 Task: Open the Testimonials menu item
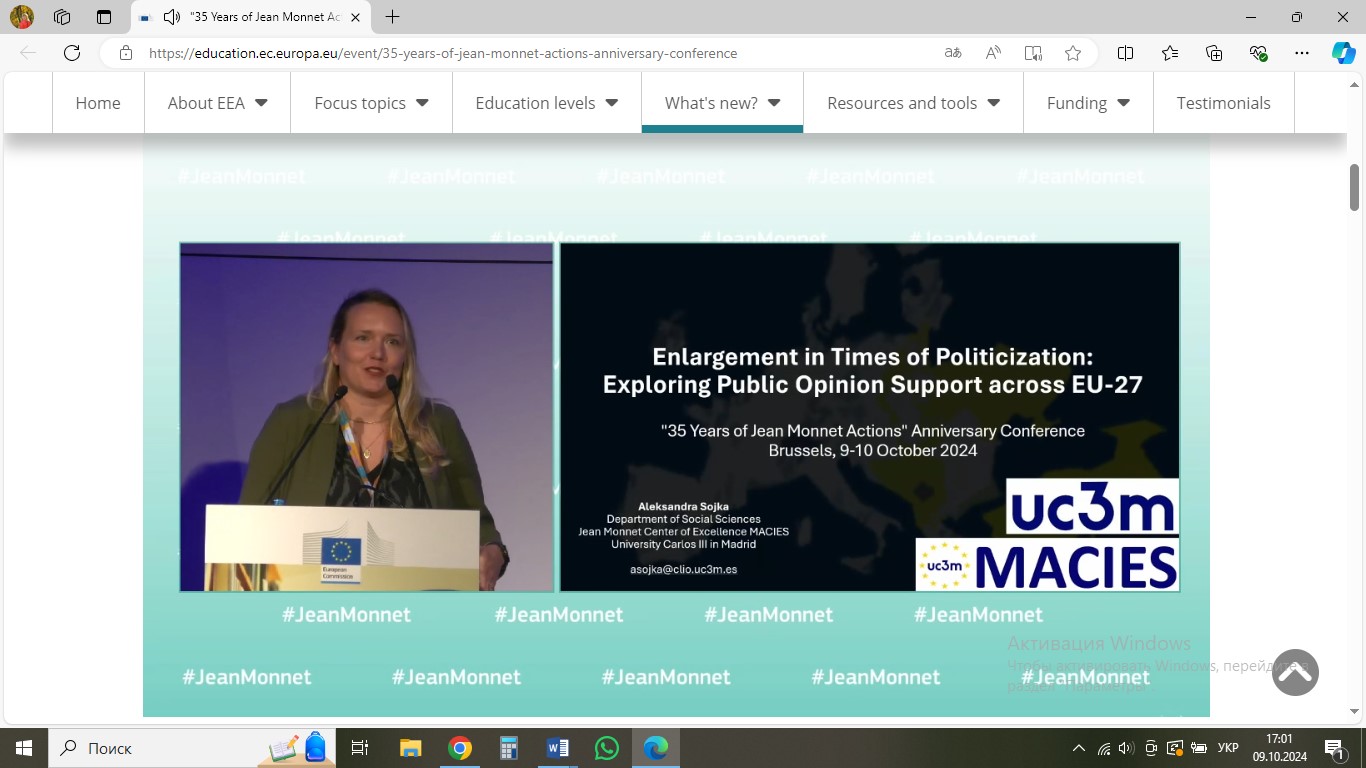(1223, 103)
